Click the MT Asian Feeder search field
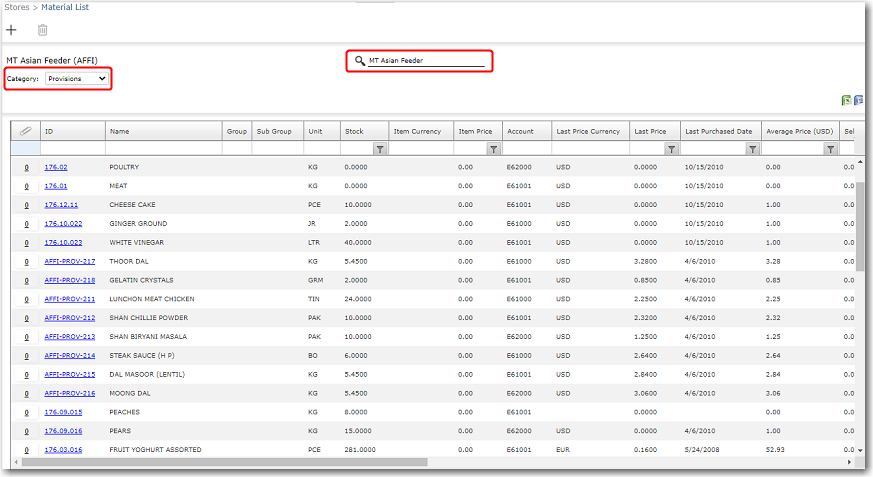 pyautogui.click(x=425, y=61)
